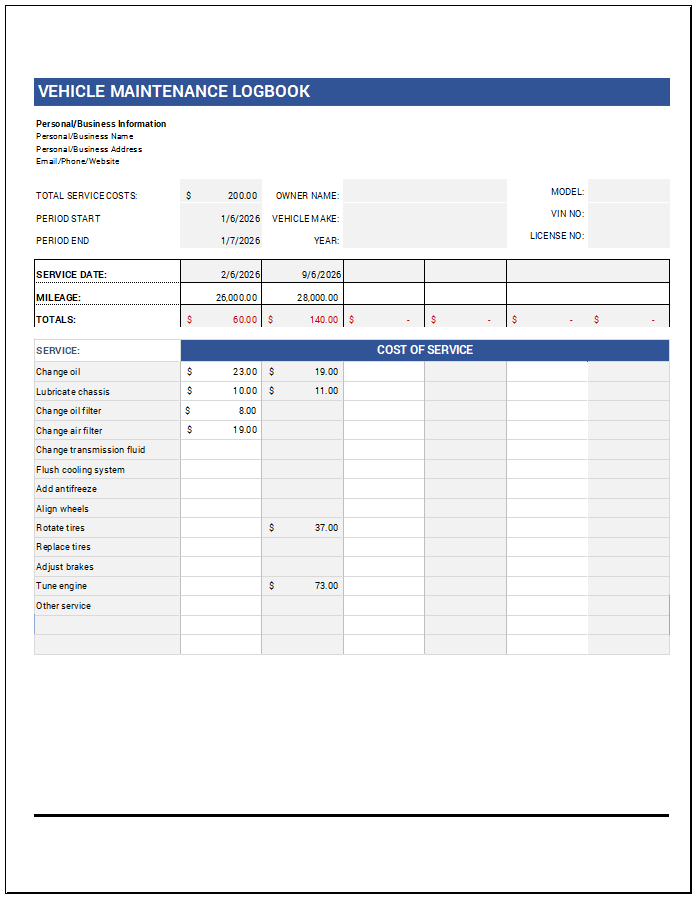Select the SERVICE DATE row label
The width and height of the screenshot is (698, 898).
[x=71, y=275]
